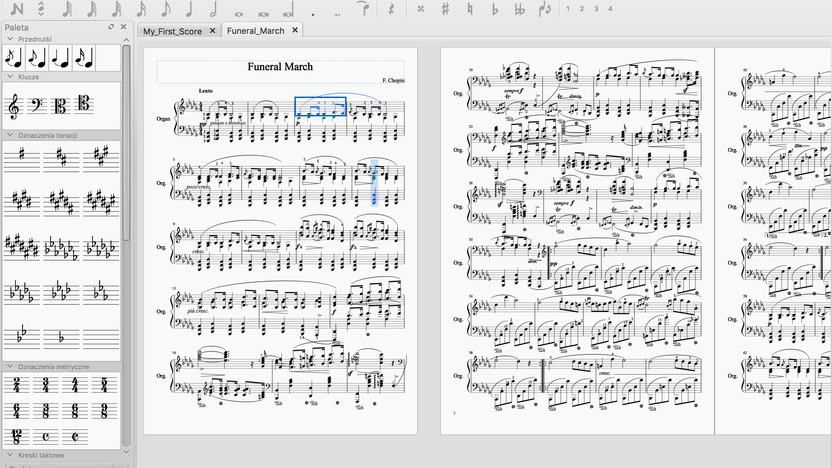Pick the sixteenth grace note
This screenshot has width=832, height=468.
tap(85, 58)
